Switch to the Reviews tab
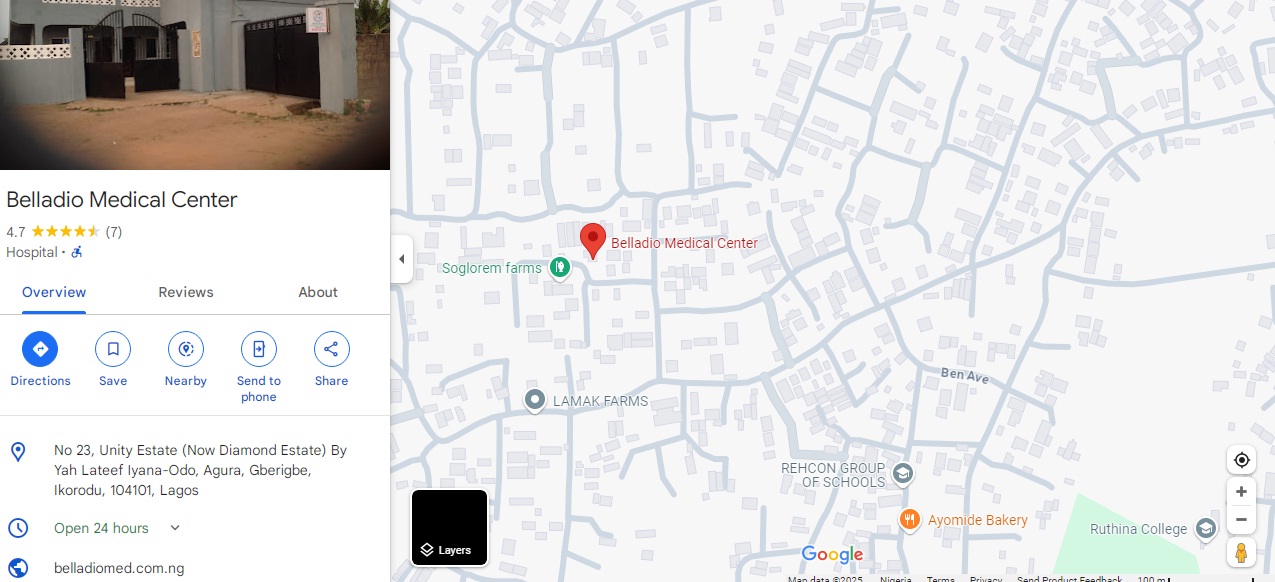Screen dimensions: 1275x582 [x=186, y=292]
